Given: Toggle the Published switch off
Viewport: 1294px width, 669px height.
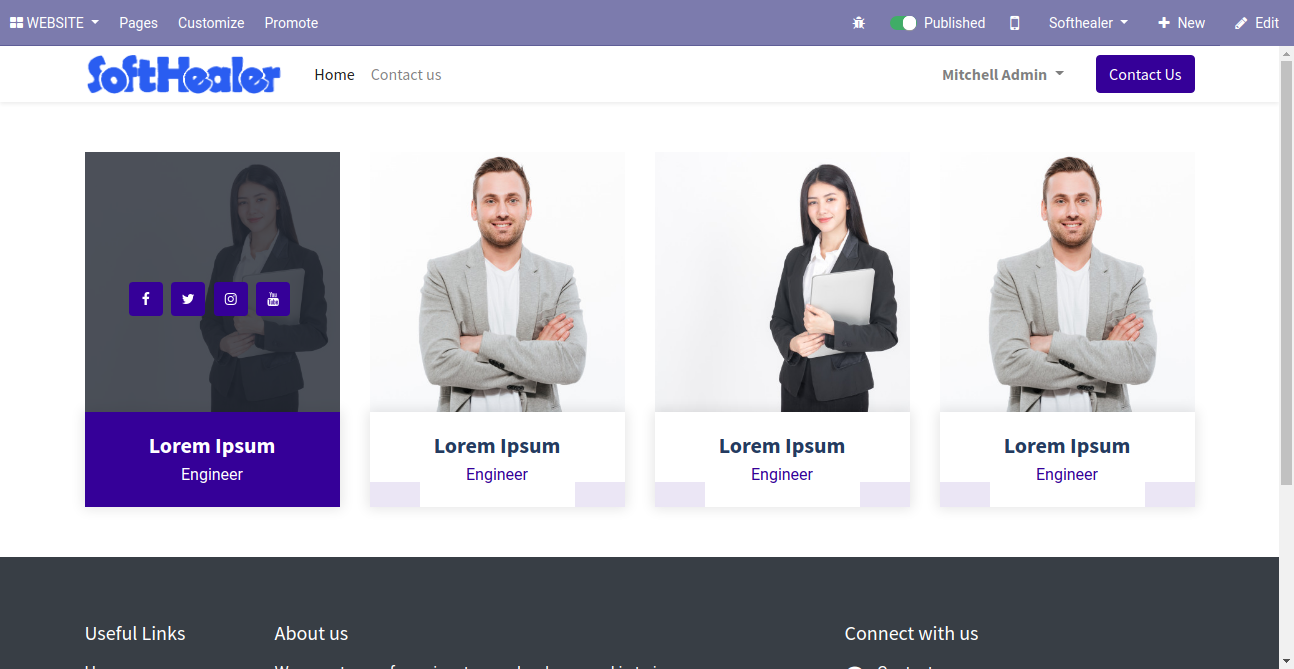Looking at the screenshot, I should click(903, 23).
